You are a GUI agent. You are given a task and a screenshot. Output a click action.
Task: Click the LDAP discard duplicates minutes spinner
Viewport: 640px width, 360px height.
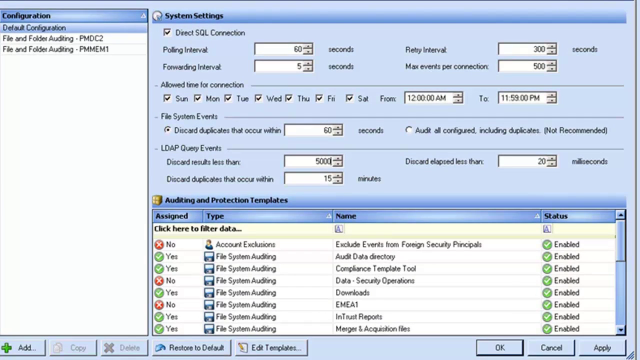[337, 179]
